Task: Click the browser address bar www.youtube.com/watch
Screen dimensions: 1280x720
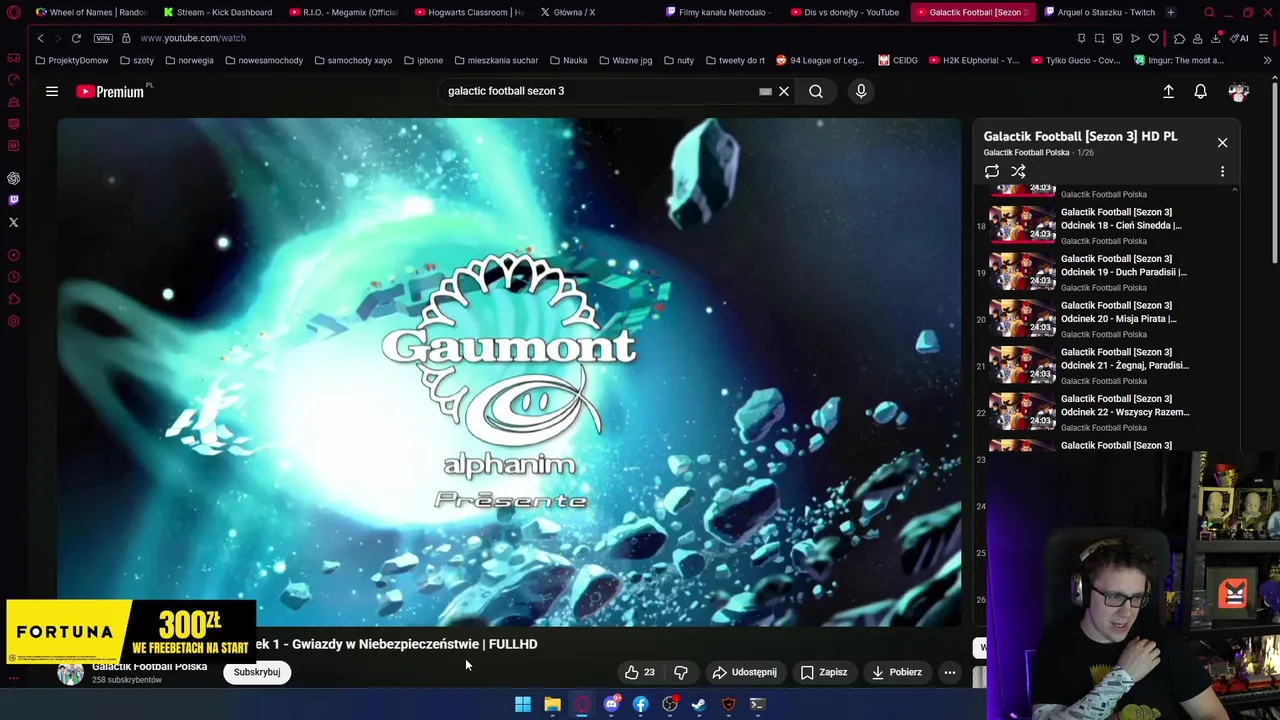Action: [x=193, y=38]
